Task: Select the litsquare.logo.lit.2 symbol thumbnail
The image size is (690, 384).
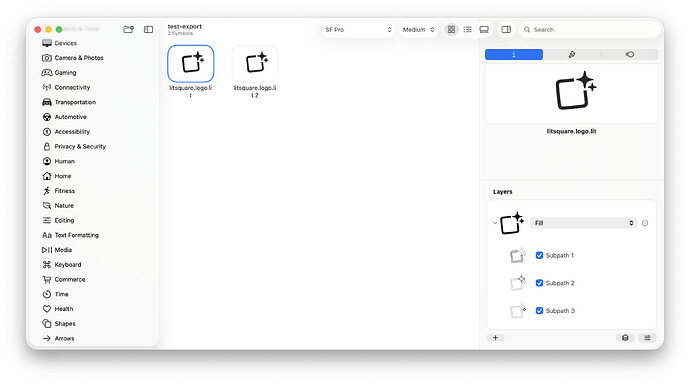Action: (255, 63)
